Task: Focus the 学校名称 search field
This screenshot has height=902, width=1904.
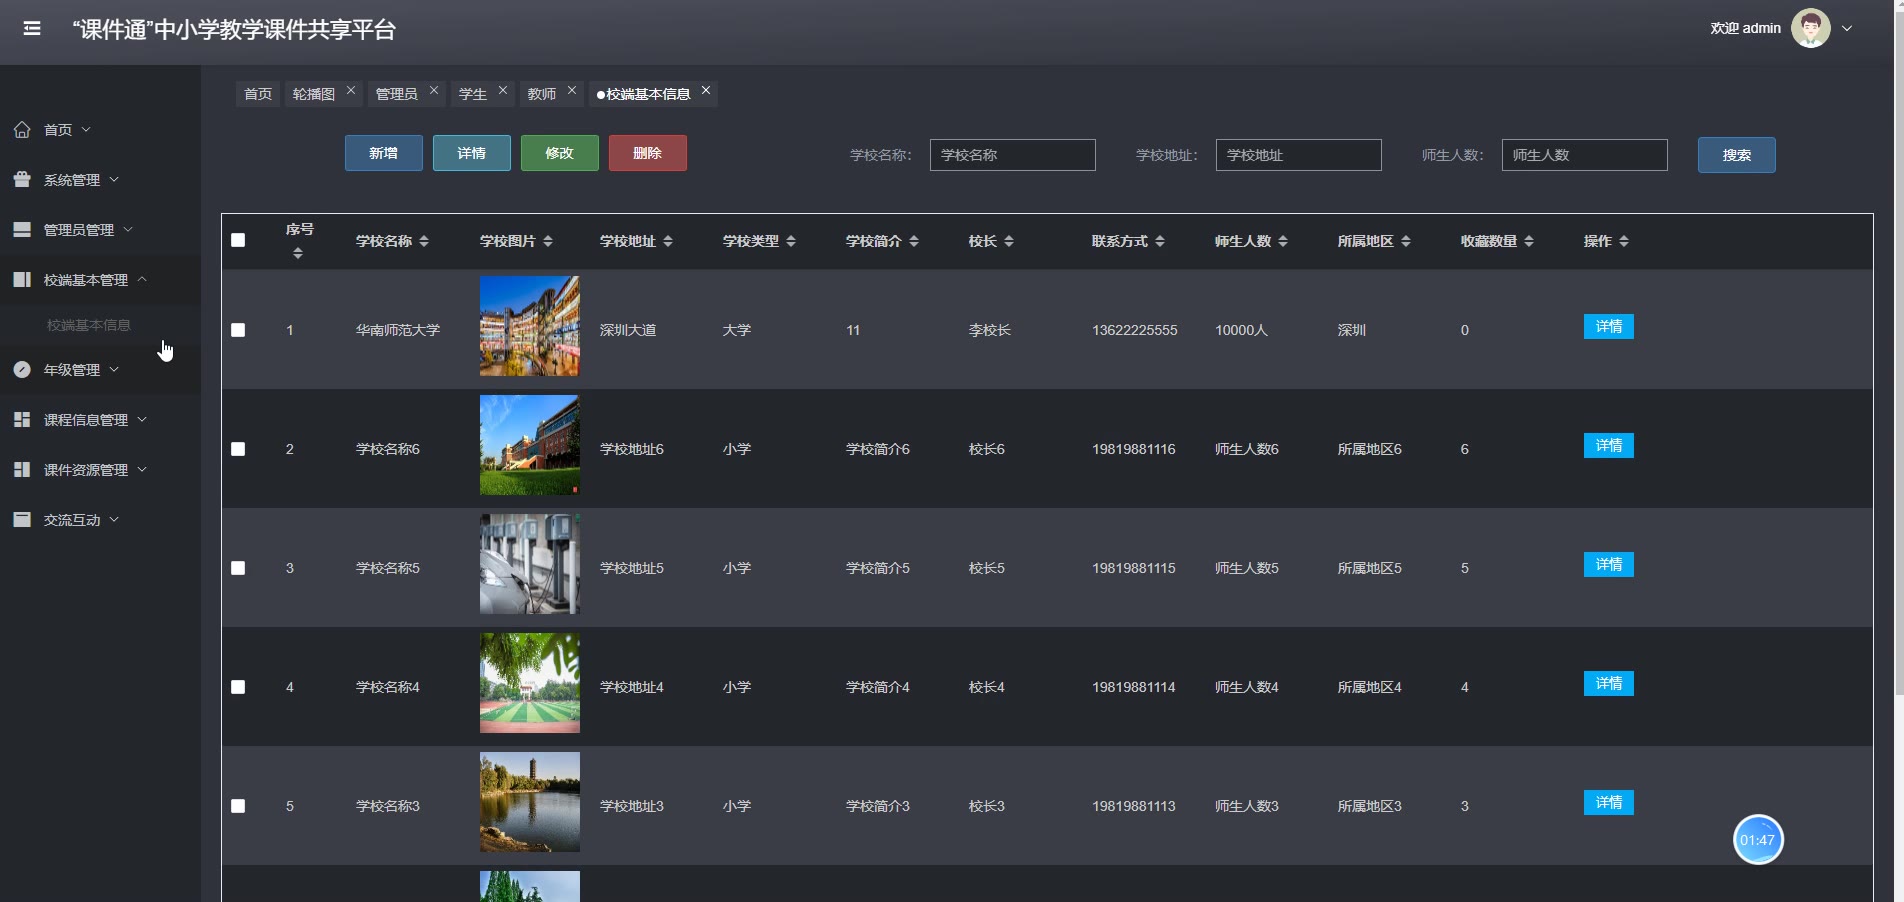Action: 1013,155
